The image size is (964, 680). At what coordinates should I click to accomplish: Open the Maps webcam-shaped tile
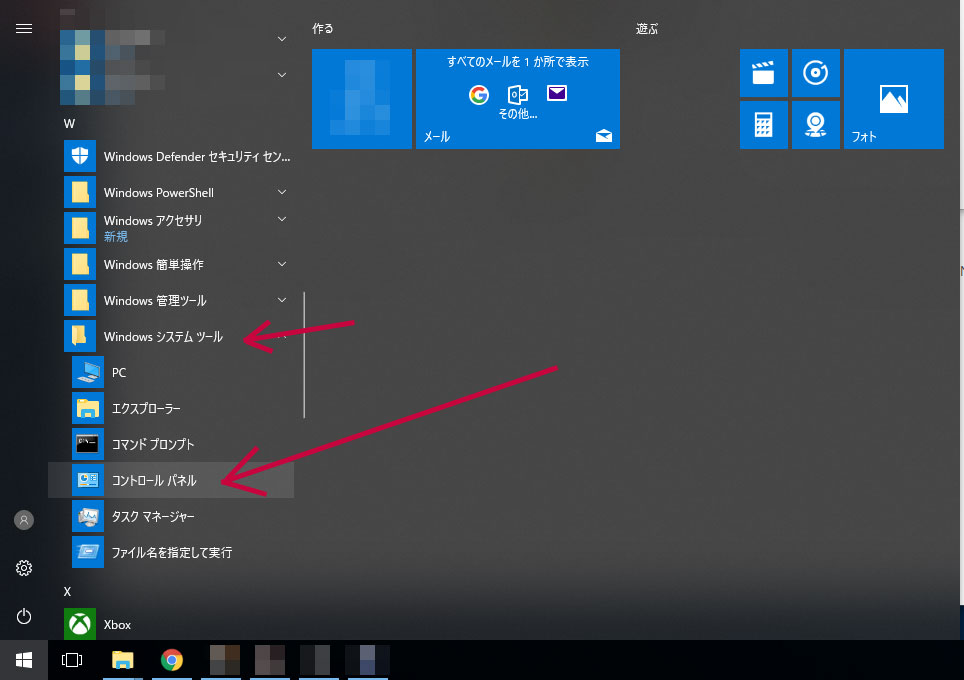816,125
